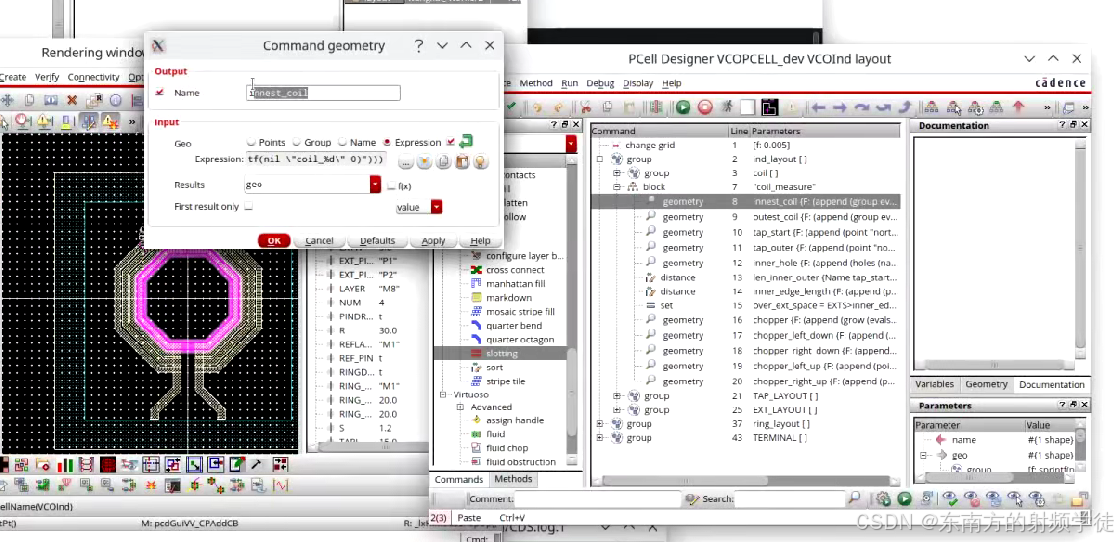
Task: Select the geometry row outest_coil on line 9
Action: [x=745, y=217]
